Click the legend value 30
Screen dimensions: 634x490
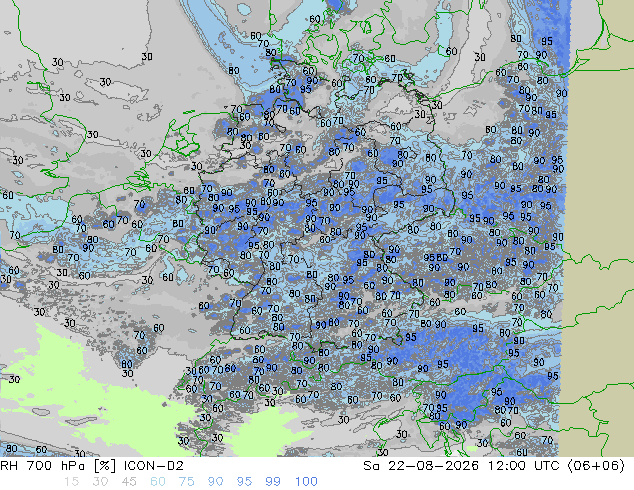coord(100,482)
